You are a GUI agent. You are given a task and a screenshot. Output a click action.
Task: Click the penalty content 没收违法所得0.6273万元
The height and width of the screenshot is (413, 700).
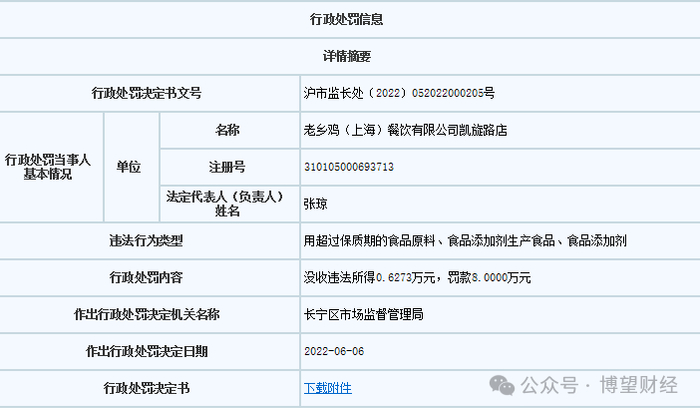369,277
